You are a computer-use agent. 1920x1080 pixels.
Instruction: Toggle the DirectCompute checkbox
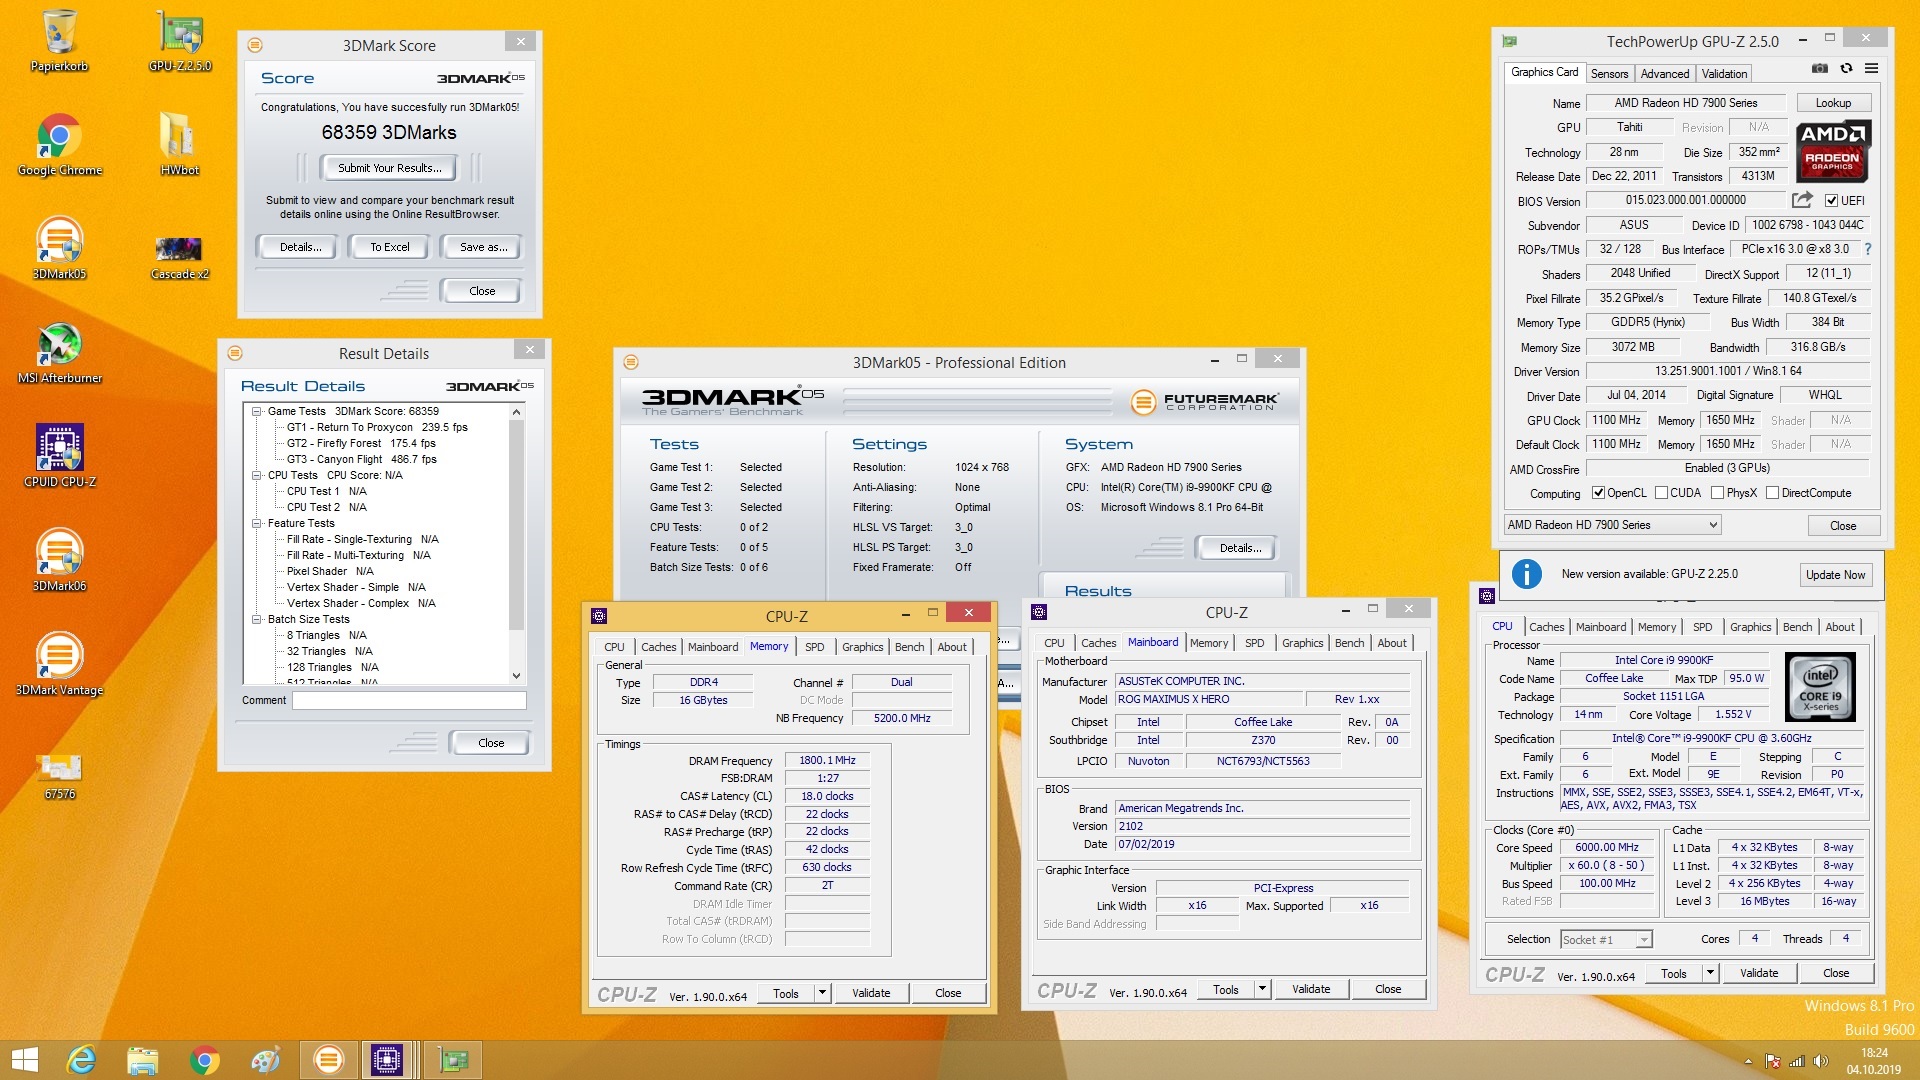click(1772, 493)
